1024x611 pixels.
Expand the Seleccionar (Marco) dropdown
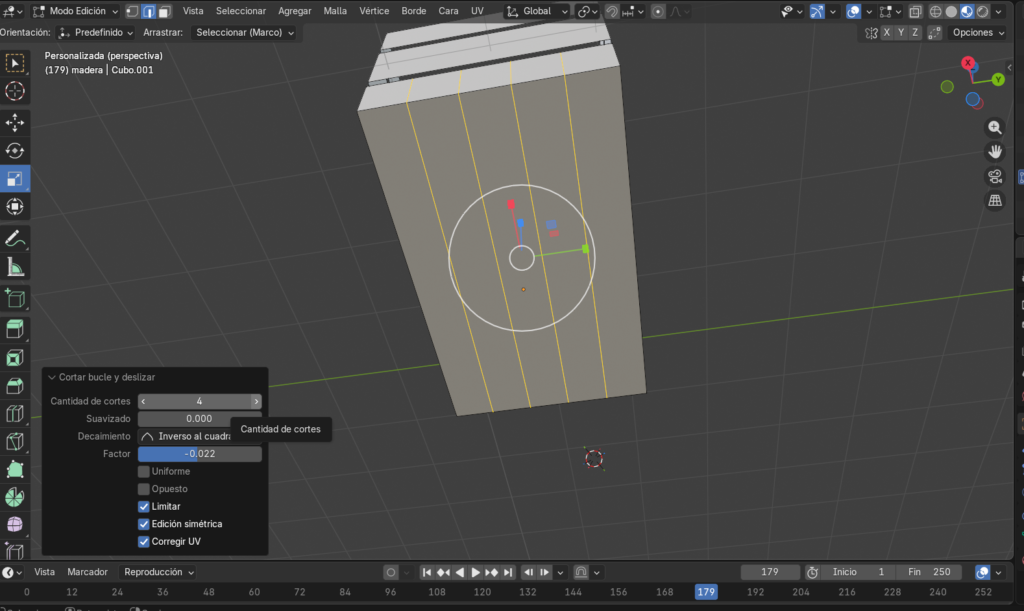coord(245,32)
